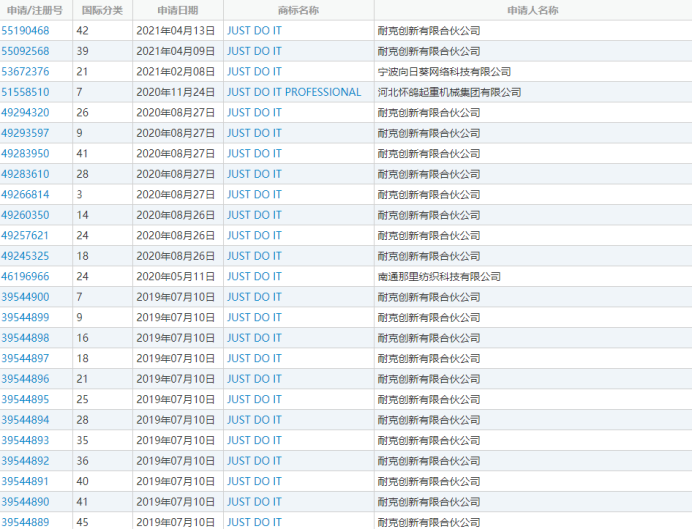Select class 36 in row 39544892
The width and height of the screenshot is (692, 529).
(x=83, y=461)
